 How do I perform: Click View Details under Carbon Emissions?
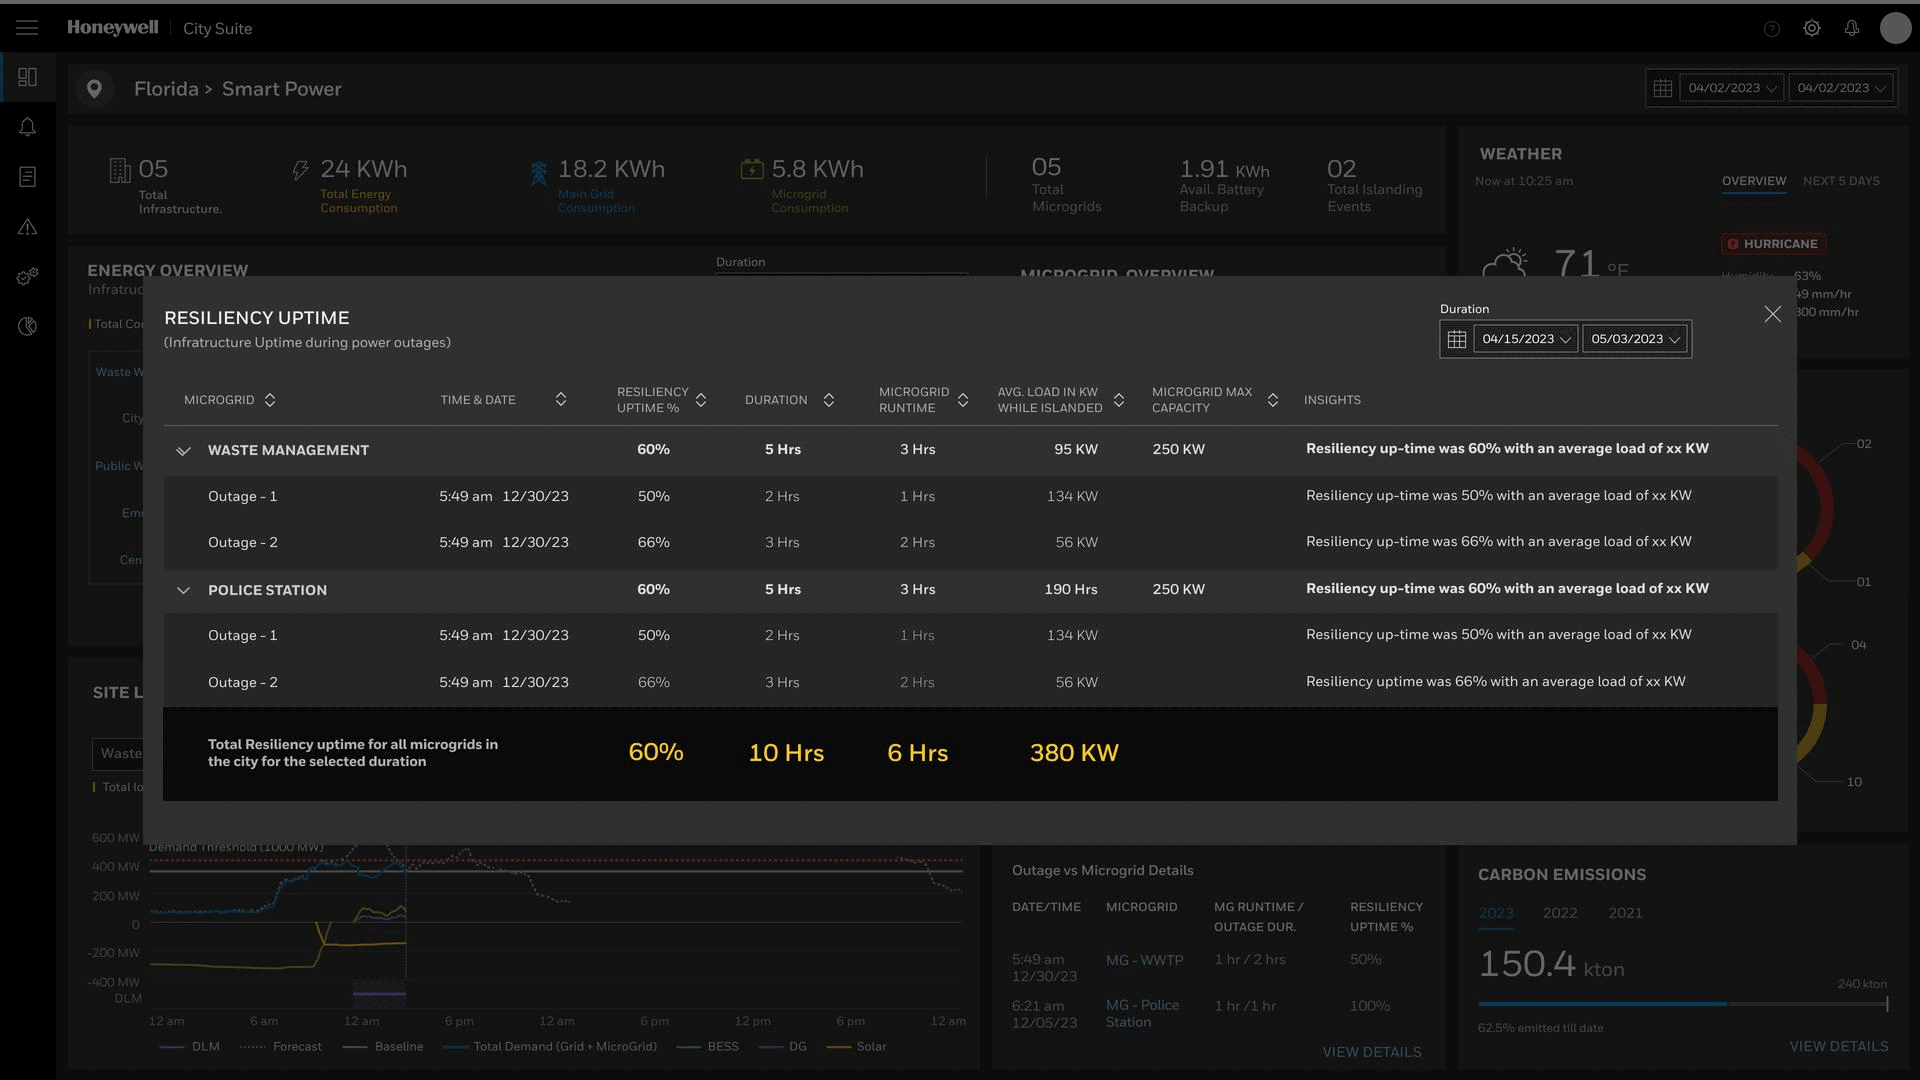pyautogui.click(x=1838, y=1046)
